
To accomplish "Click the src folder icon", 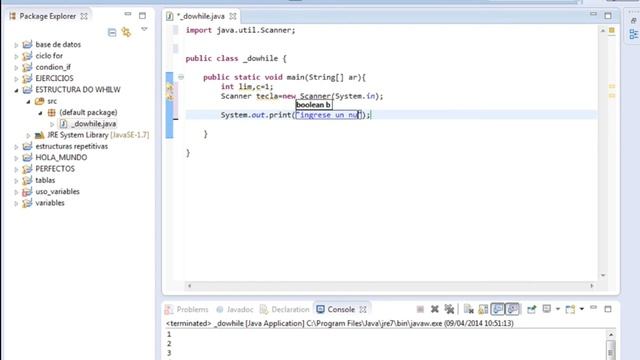I will pyautogui.click(x=39, y=101).
